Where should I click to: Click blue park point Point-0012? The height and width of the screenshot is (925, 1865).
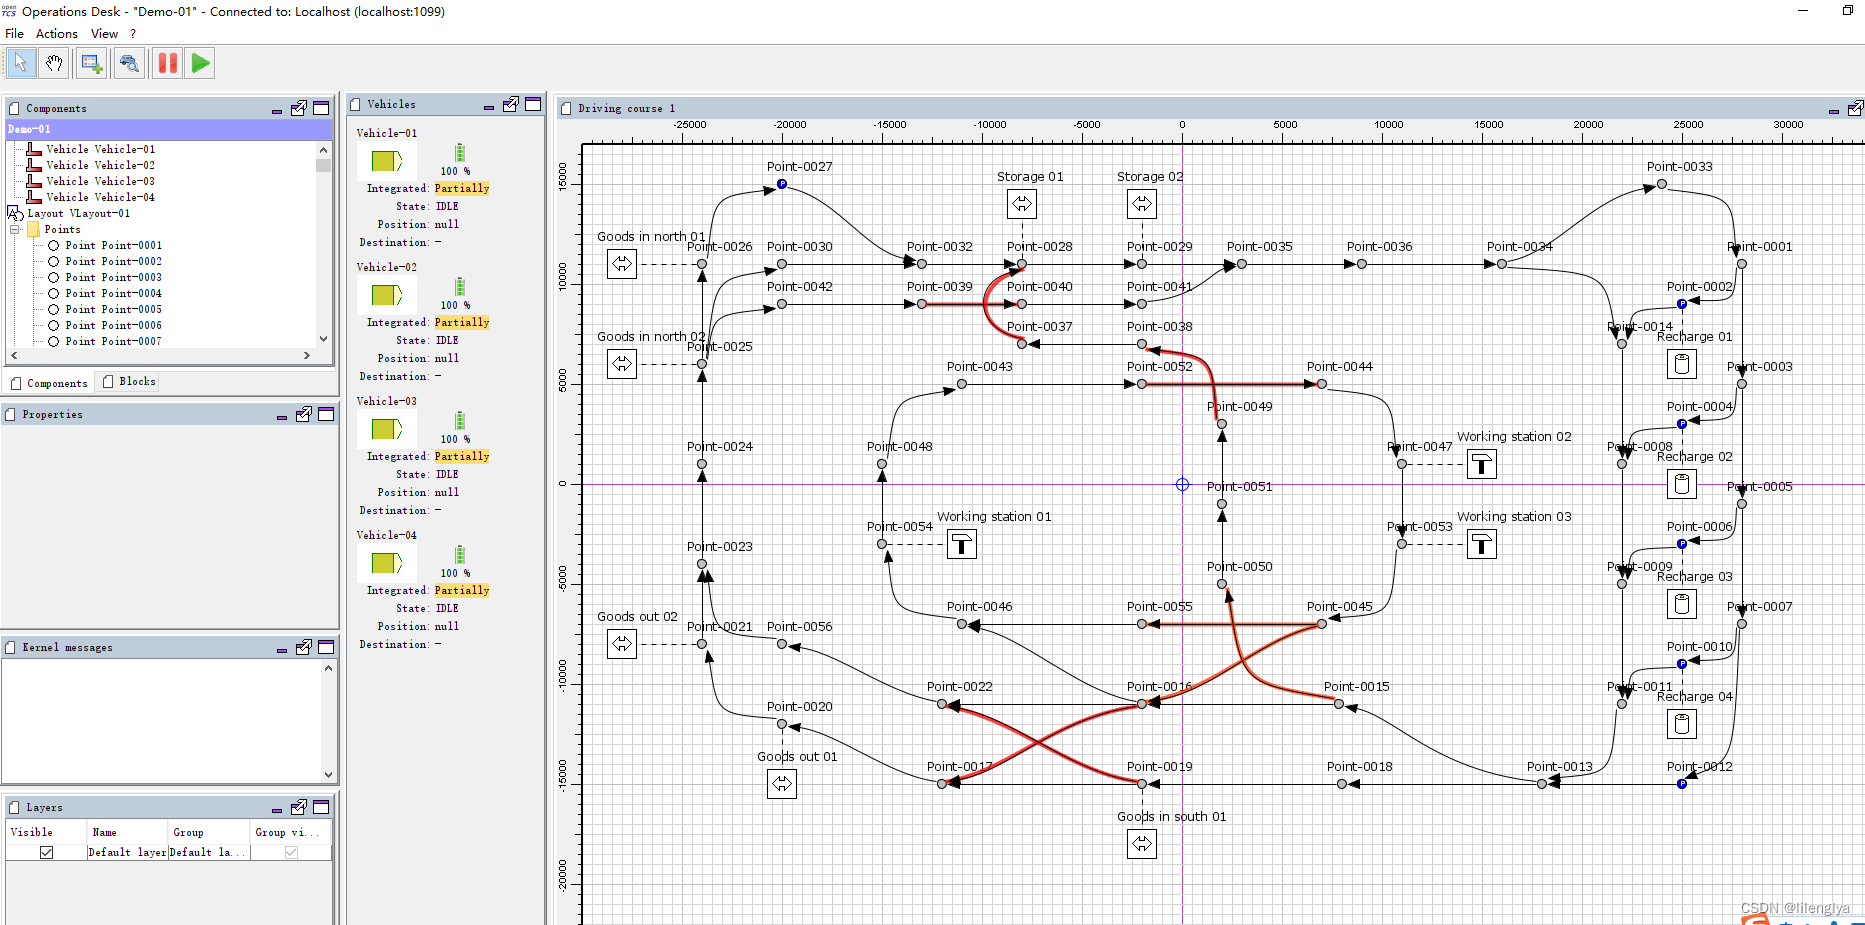(x=1682, y=784)
